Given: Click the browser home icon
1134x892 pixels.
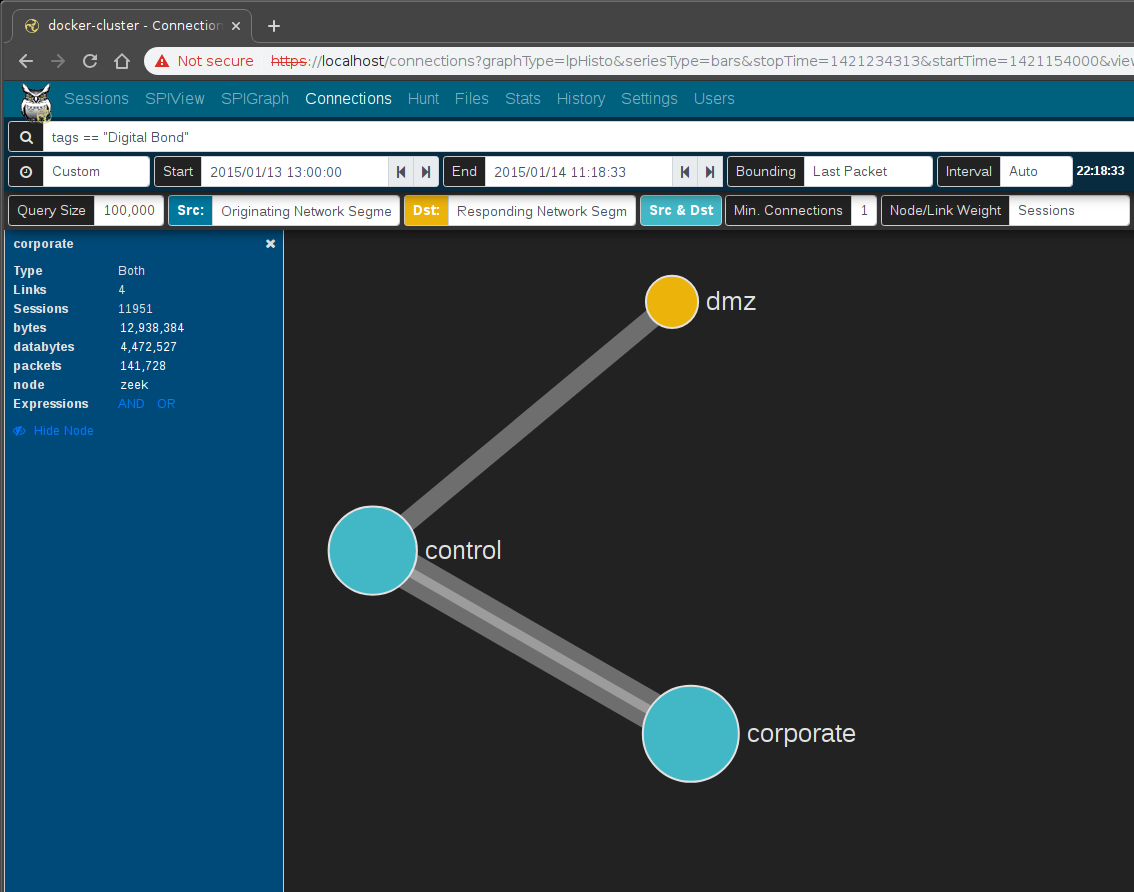Looking at the screenshot, I should (x=120, y=61).
